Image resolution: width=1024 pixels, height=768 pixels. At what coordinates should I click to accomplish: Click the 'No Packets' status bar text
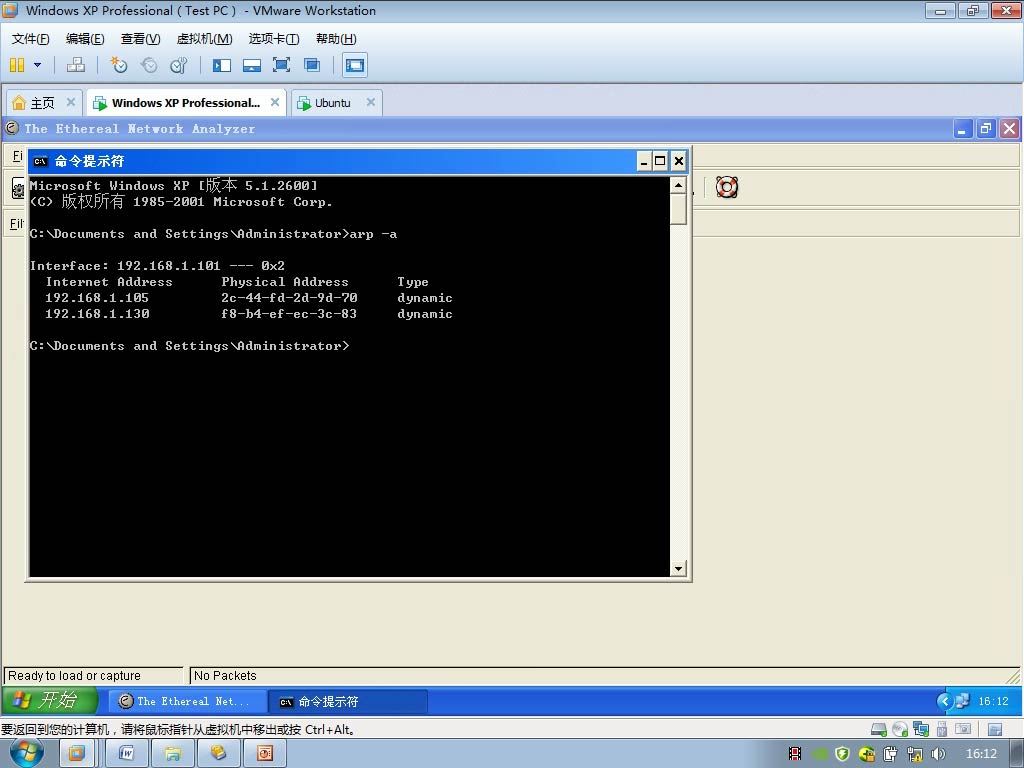[225, 675]
